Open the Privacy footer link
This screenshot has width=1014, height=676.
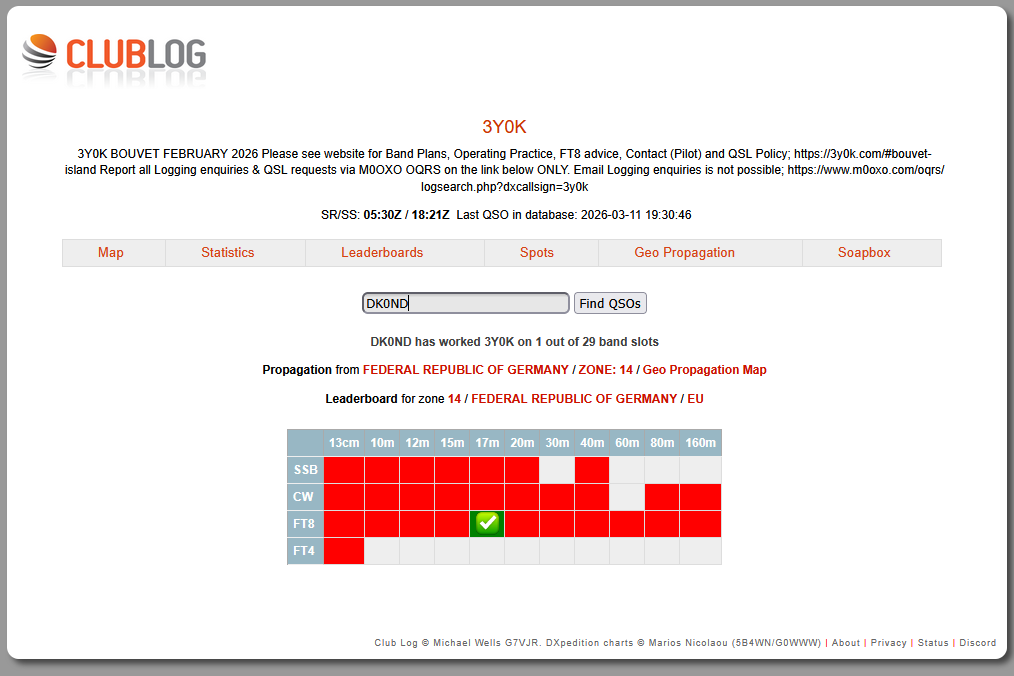point(888,643)
